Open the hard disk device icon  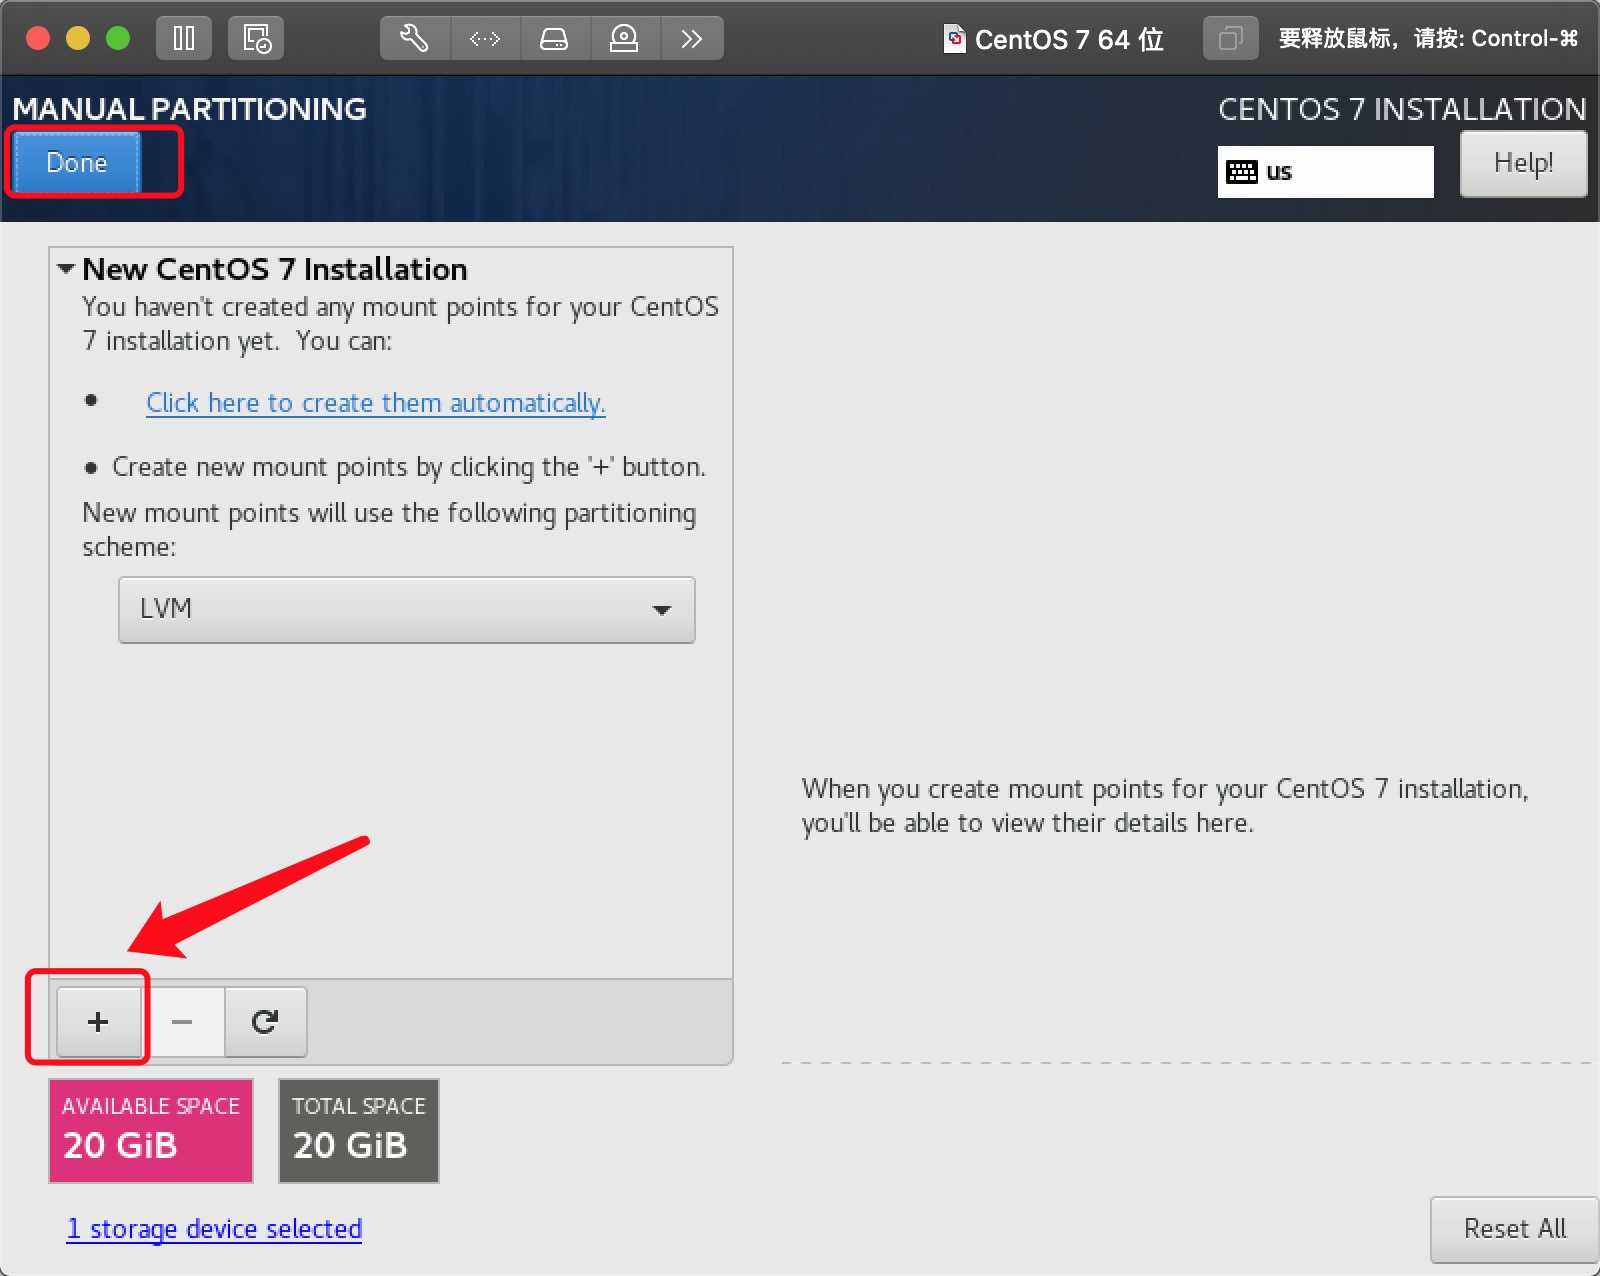point(554,39)
